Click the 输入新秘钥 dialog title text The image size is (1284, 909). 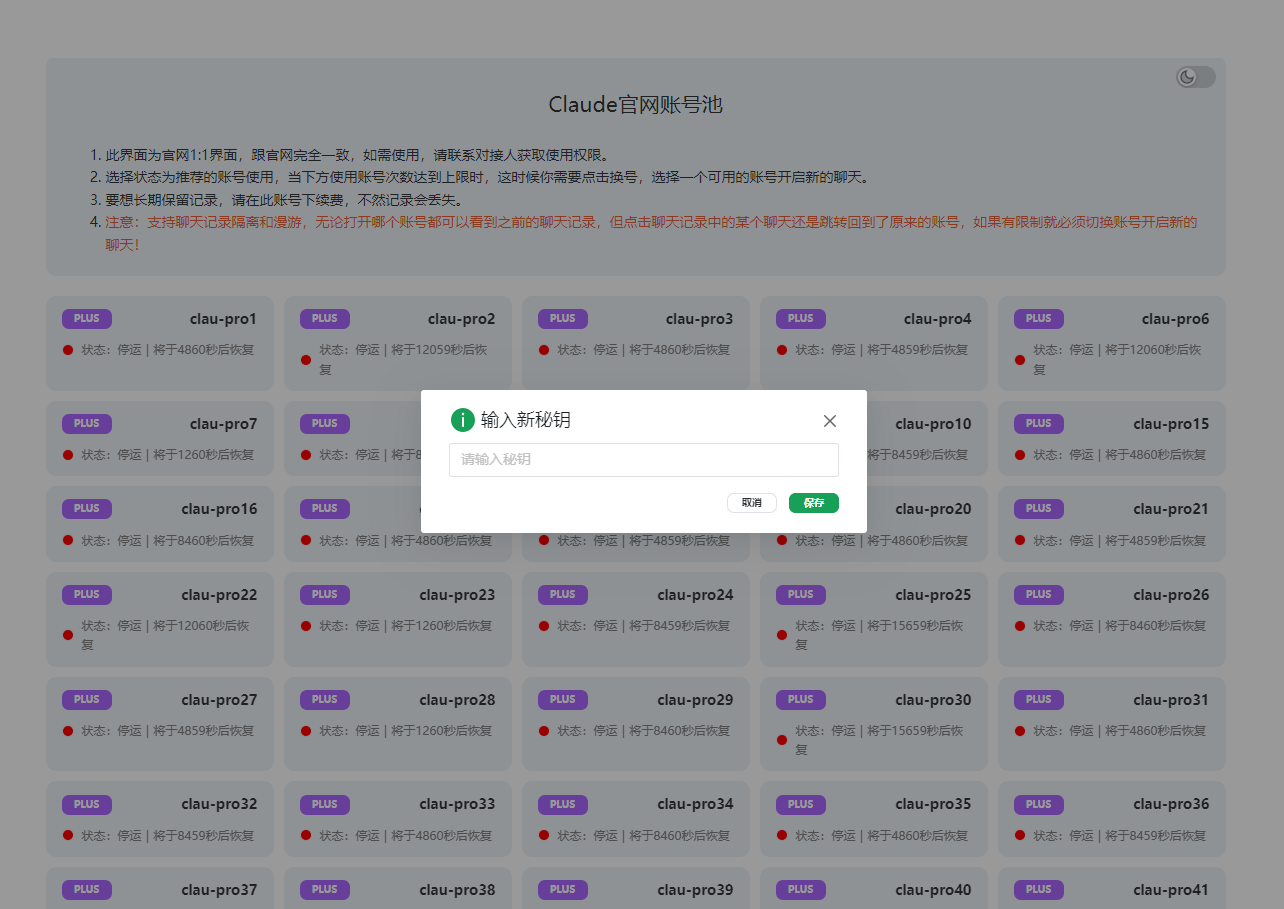[526, 420]
